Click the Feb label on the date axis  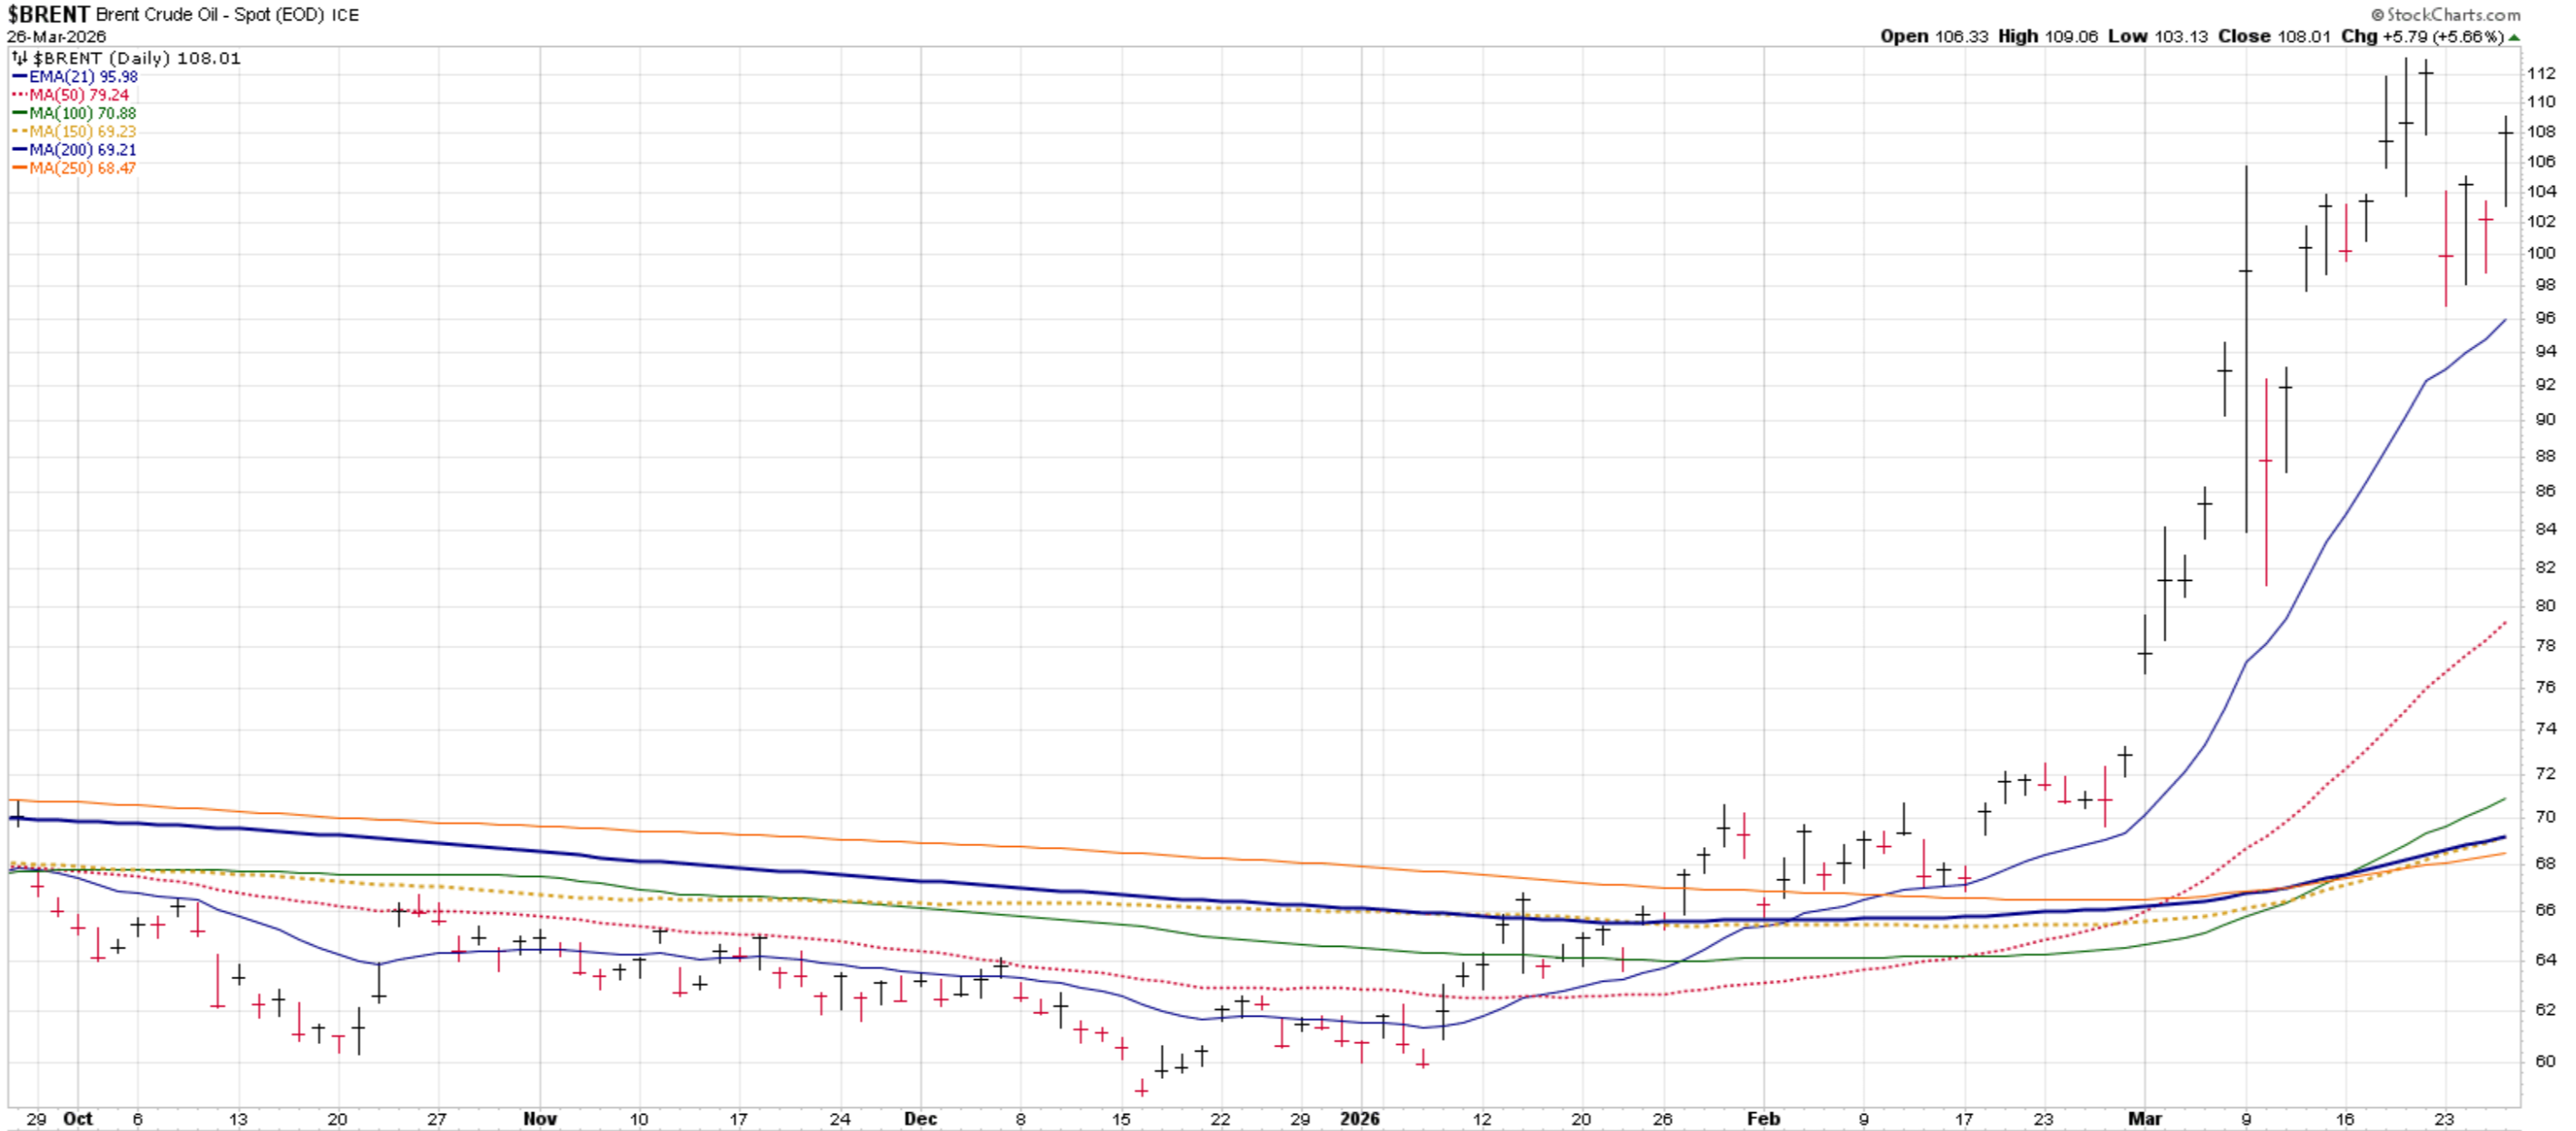[x=1763, y=1118]
